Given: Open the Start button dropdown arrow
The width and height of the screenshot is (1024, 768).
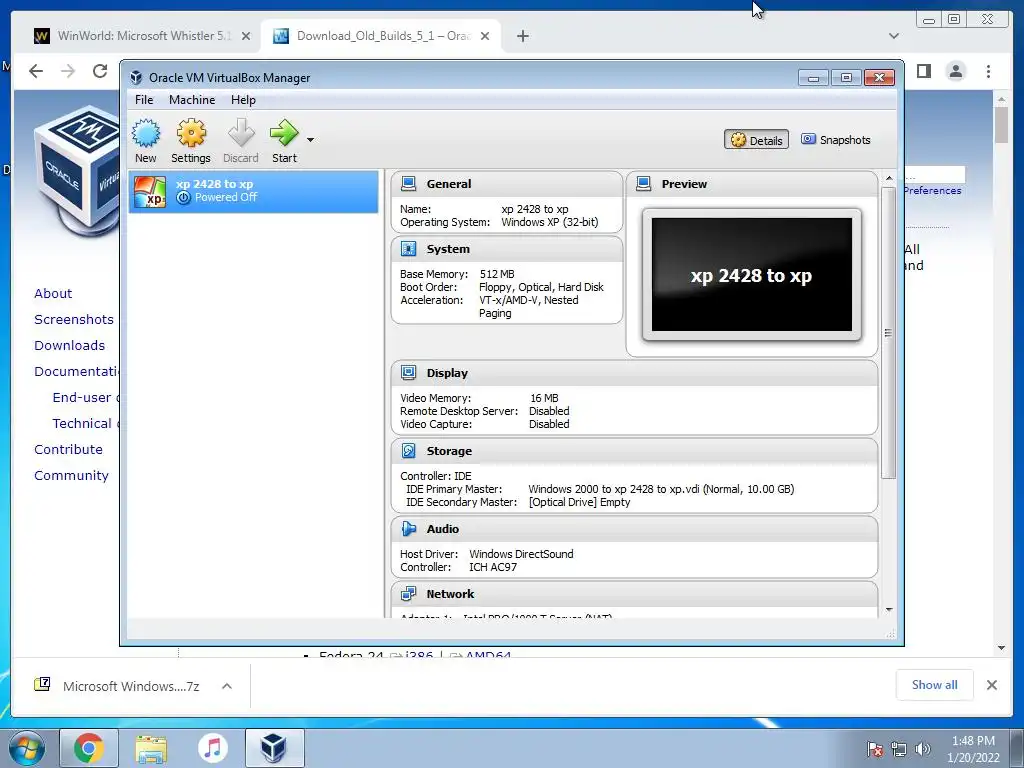Looking at the screenshot, I should [310, 140].
